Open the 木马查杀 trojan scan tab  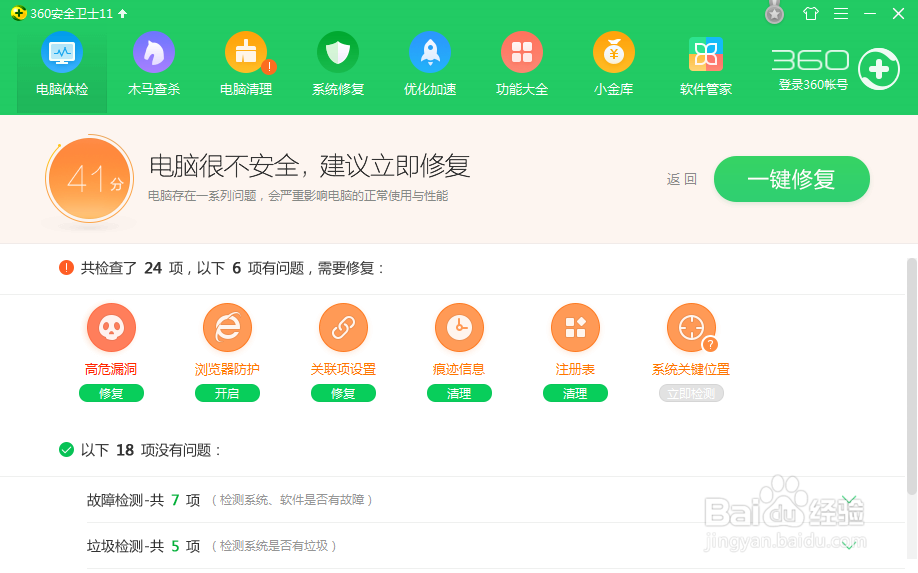(x=154, y=66)
